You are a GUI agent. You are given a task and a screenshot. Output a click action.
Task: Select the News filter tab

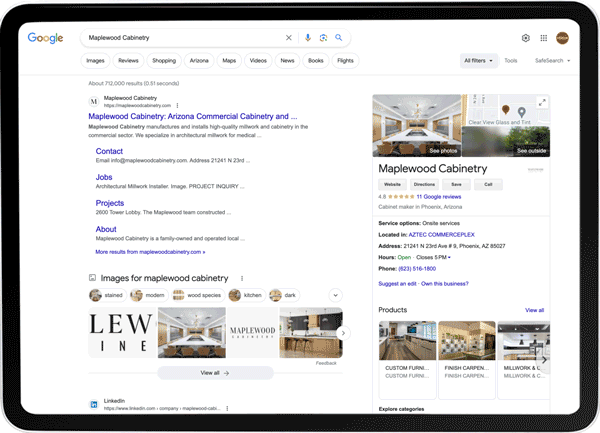(287, 60)
